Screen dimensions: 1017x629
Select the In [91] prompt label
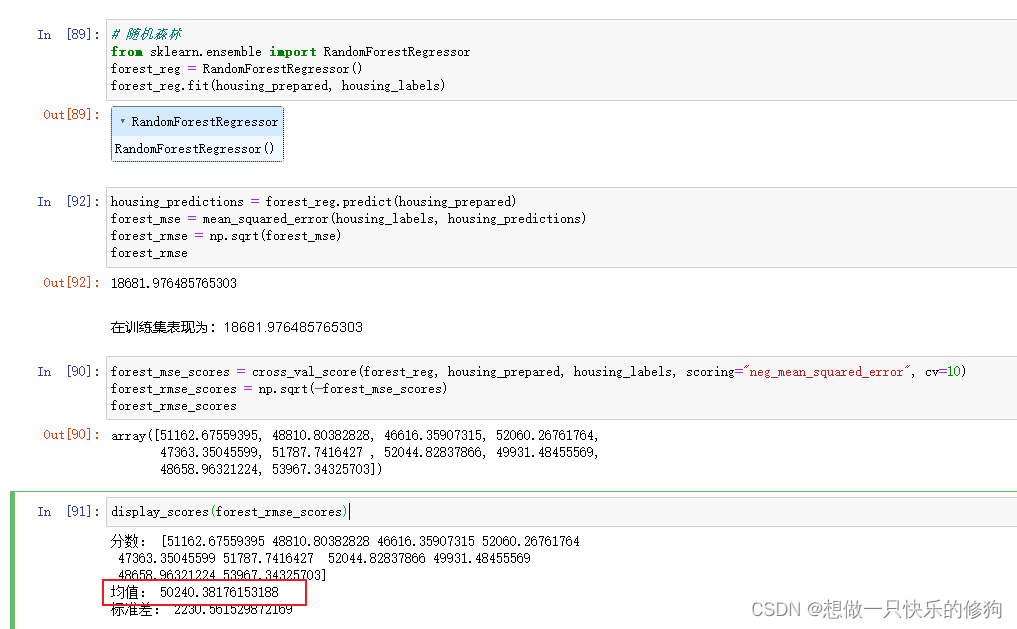[x=68, y=512]
